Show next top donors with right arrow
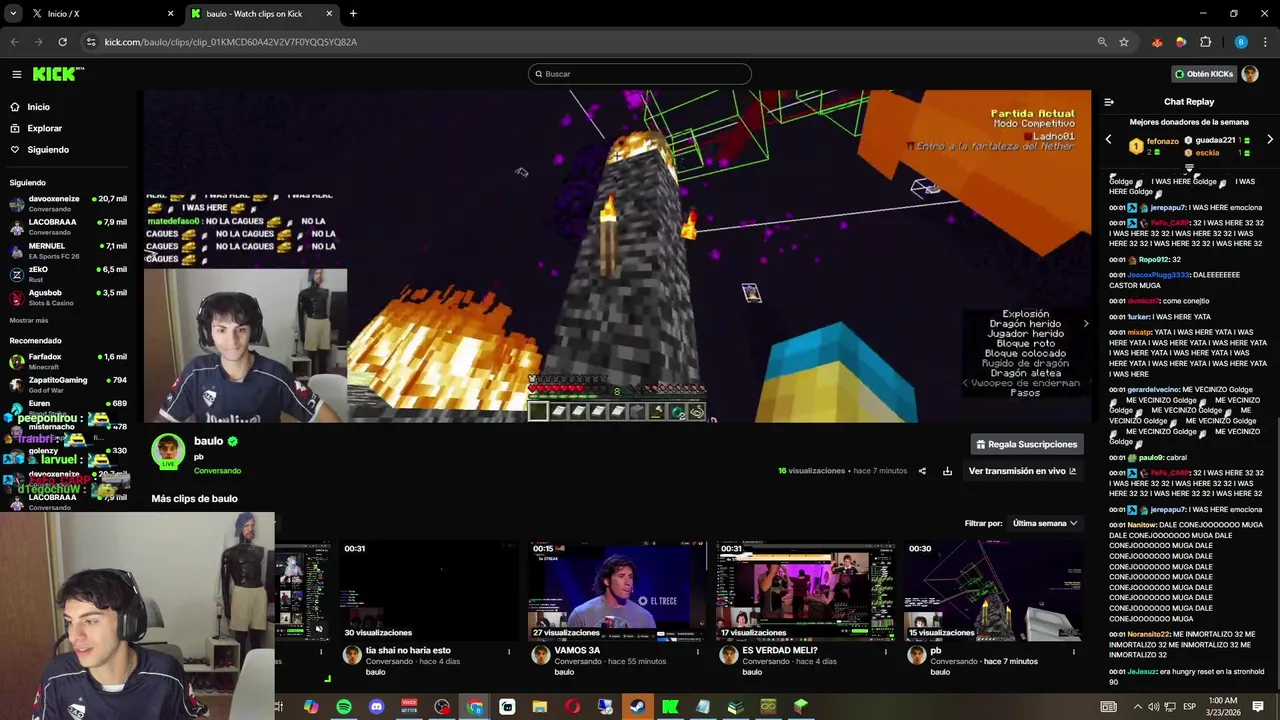 (x=1270, y=140)
